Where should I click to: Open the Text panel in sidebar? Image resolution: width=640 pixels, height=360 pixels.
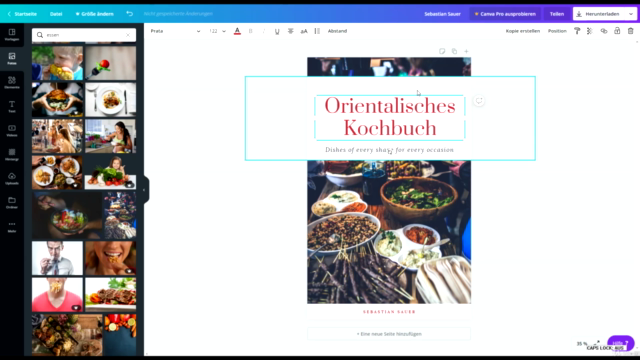click(12, 107)
